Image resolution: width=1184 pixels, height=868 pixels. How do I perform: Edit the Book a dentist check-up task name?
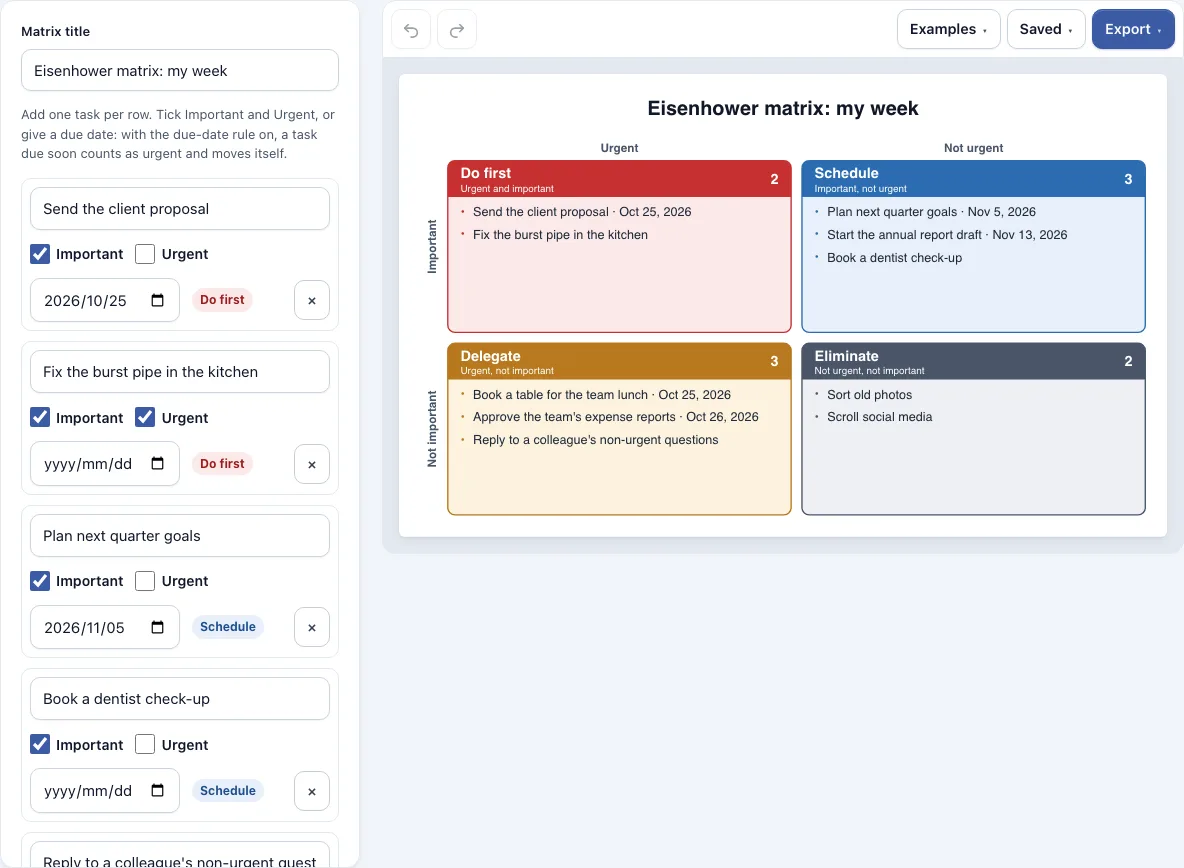180,699
